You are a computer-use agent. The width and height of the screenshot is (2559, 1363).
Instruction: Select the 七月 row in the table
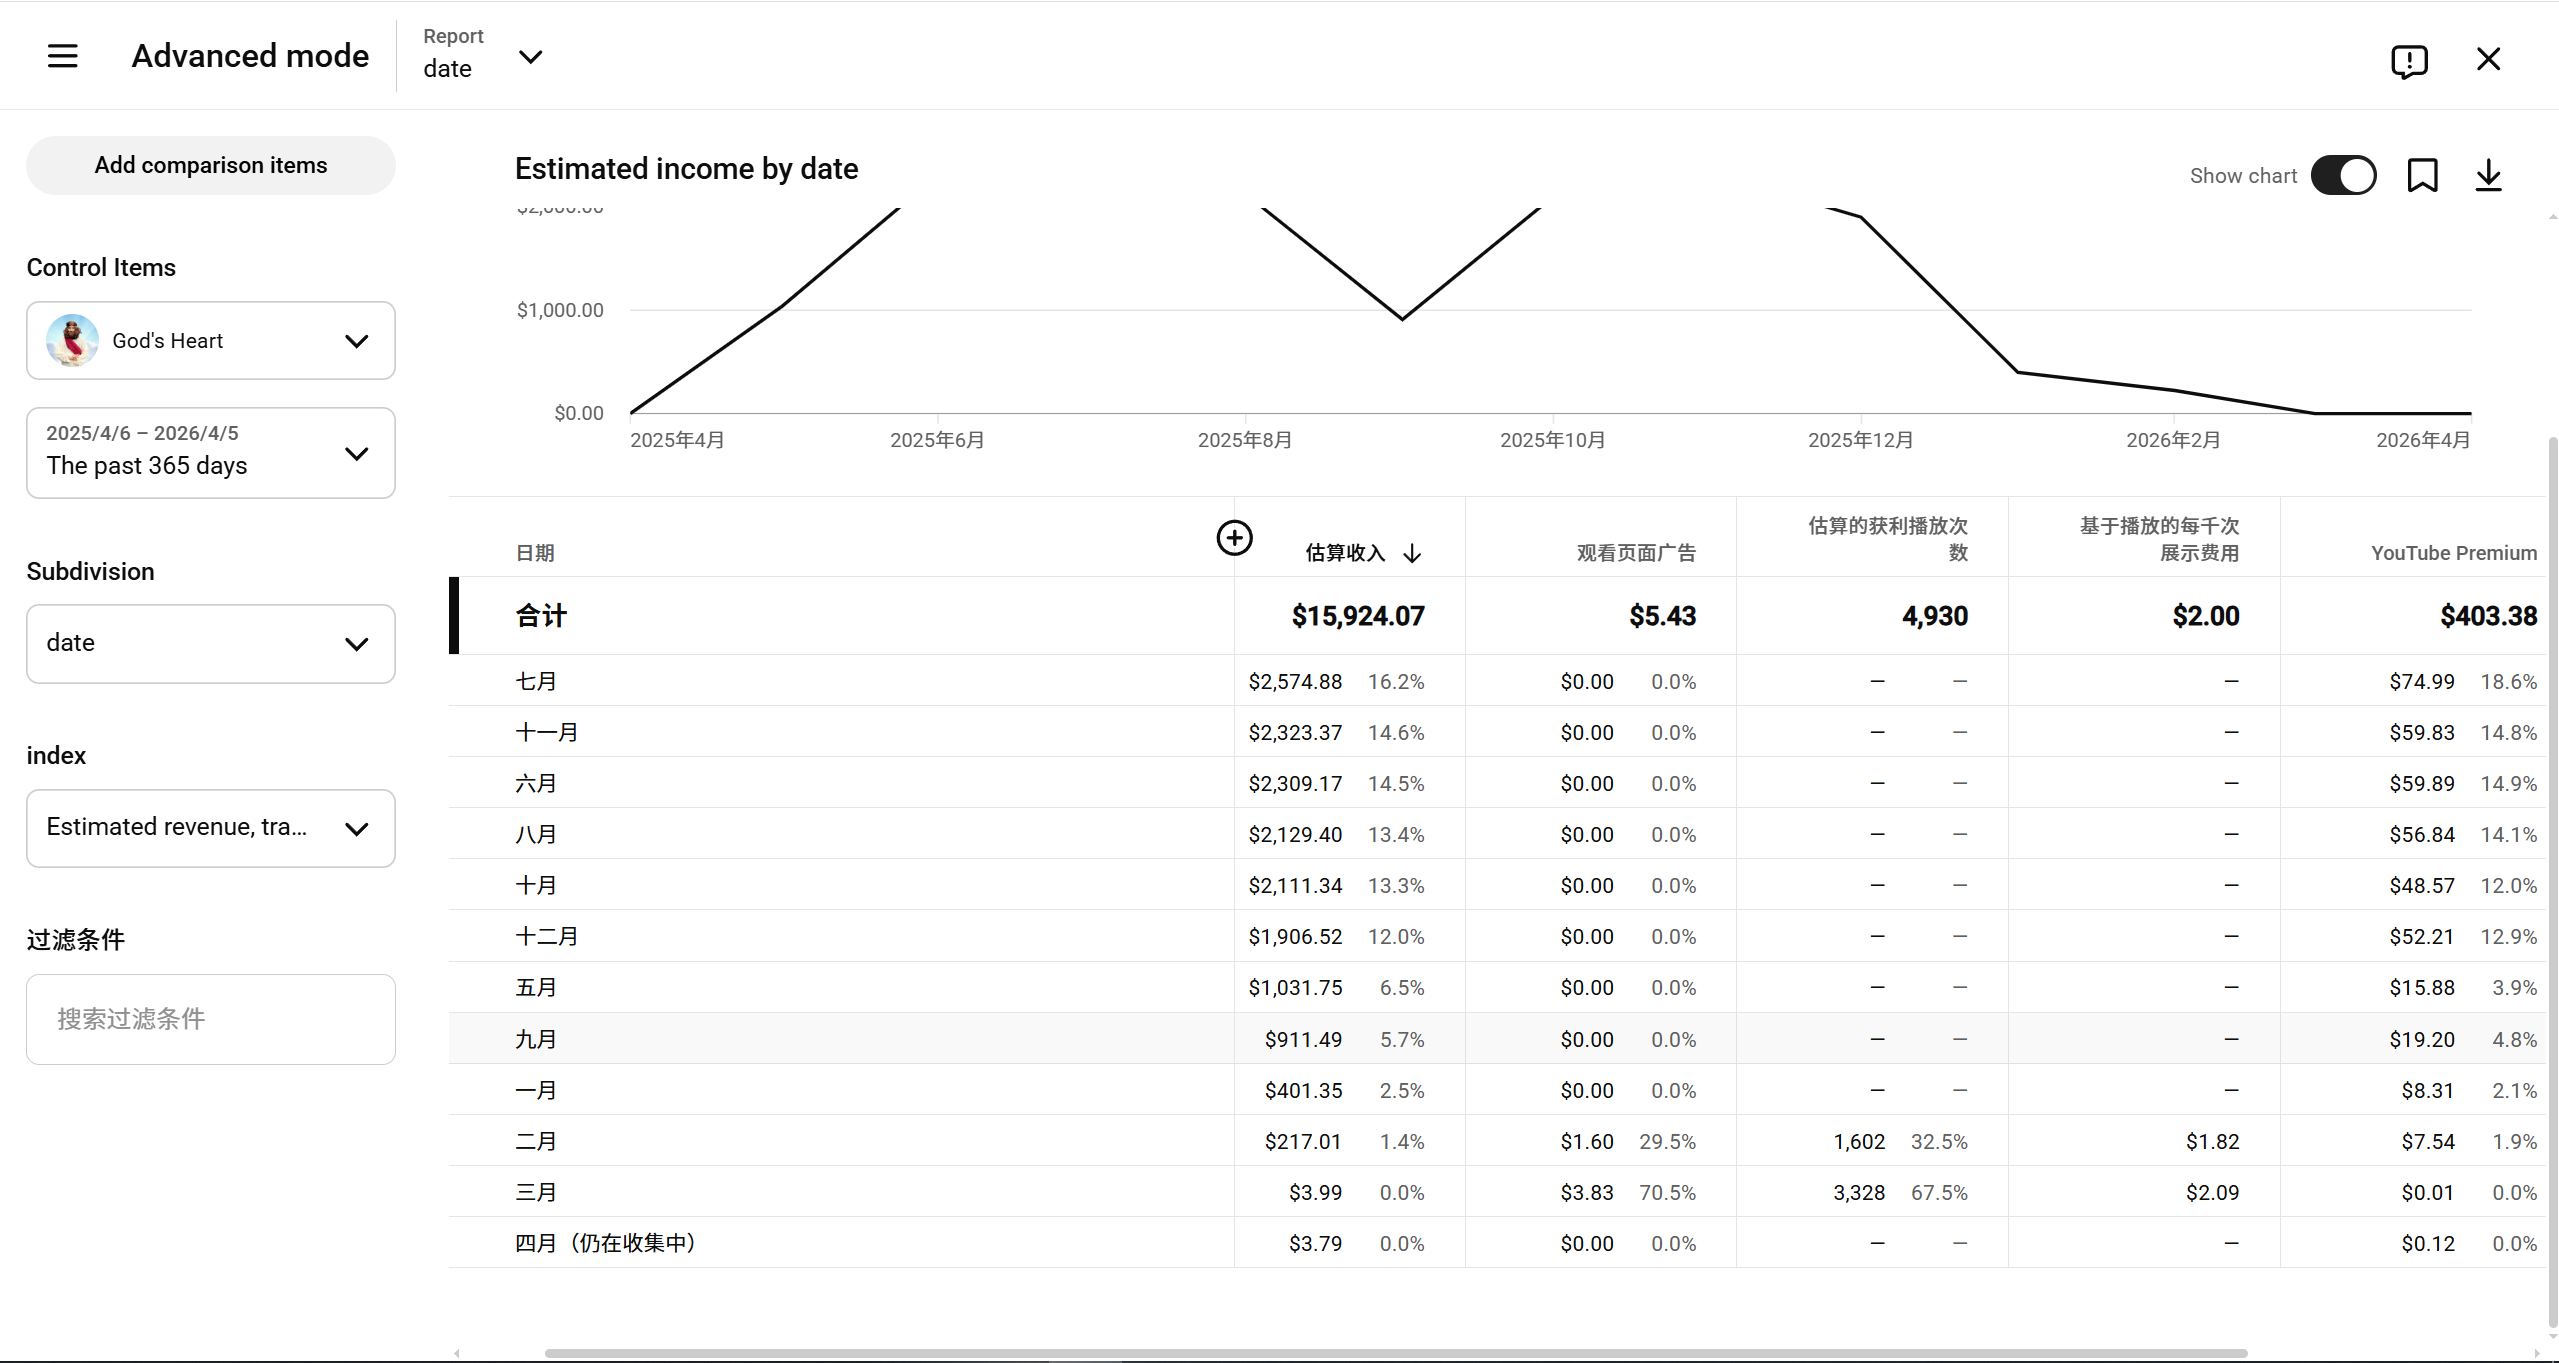pos(536,682)
